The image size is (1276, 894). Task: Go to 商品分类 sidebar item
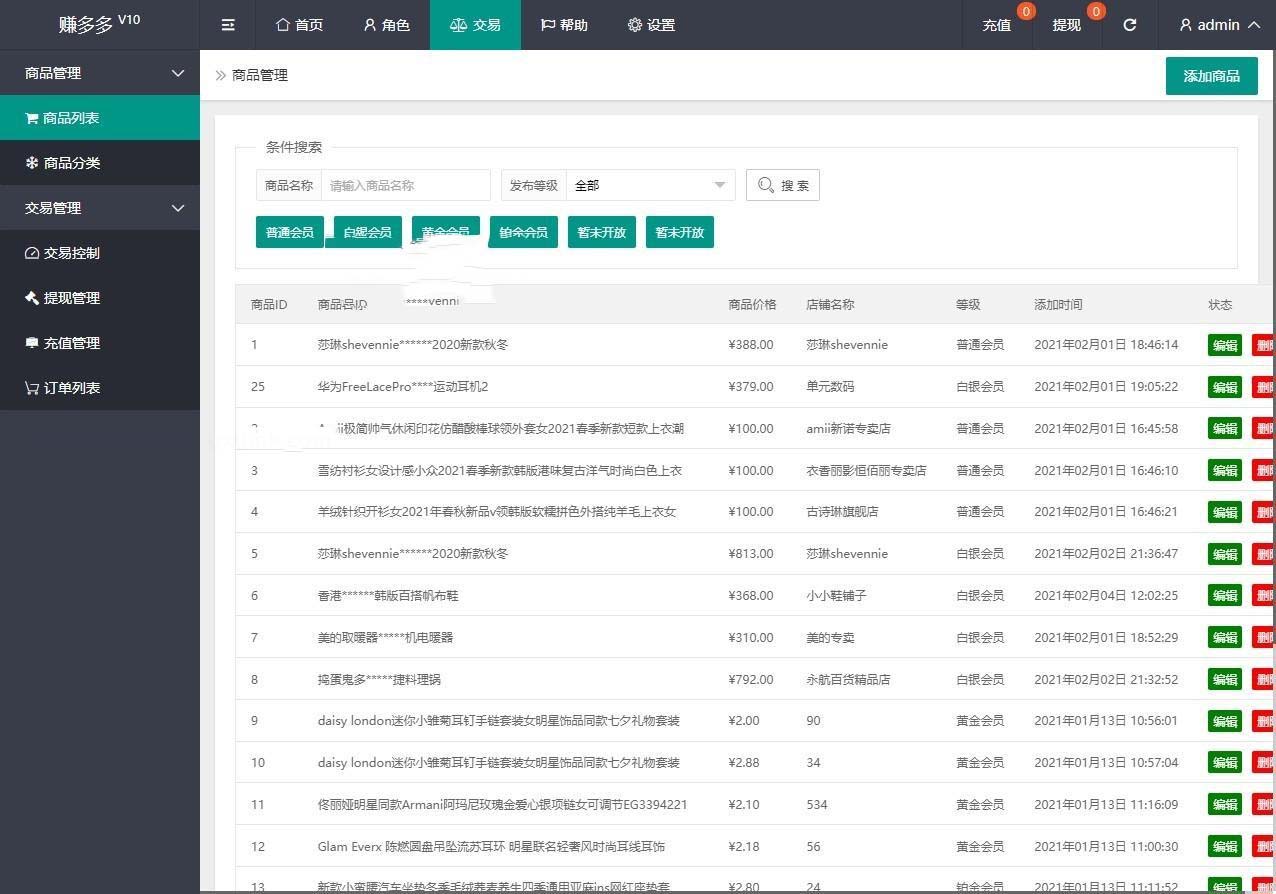pos(100,163)
